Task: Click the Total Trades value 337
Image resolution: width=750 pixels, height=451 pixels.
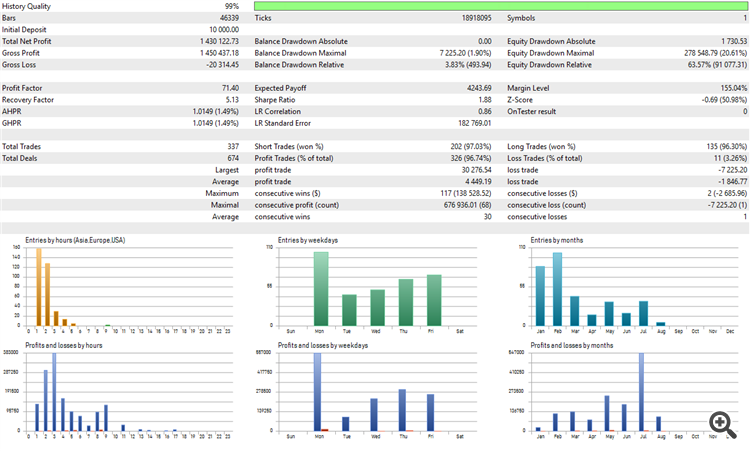Action: pyautogui.click(x=233, y=146)
